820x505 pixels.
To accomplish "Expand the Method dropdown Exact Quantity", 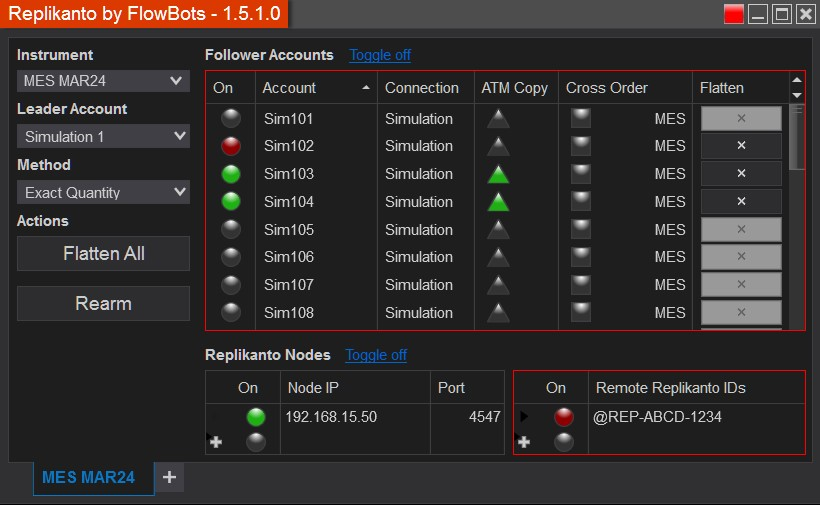I will (x=103, y=192).
